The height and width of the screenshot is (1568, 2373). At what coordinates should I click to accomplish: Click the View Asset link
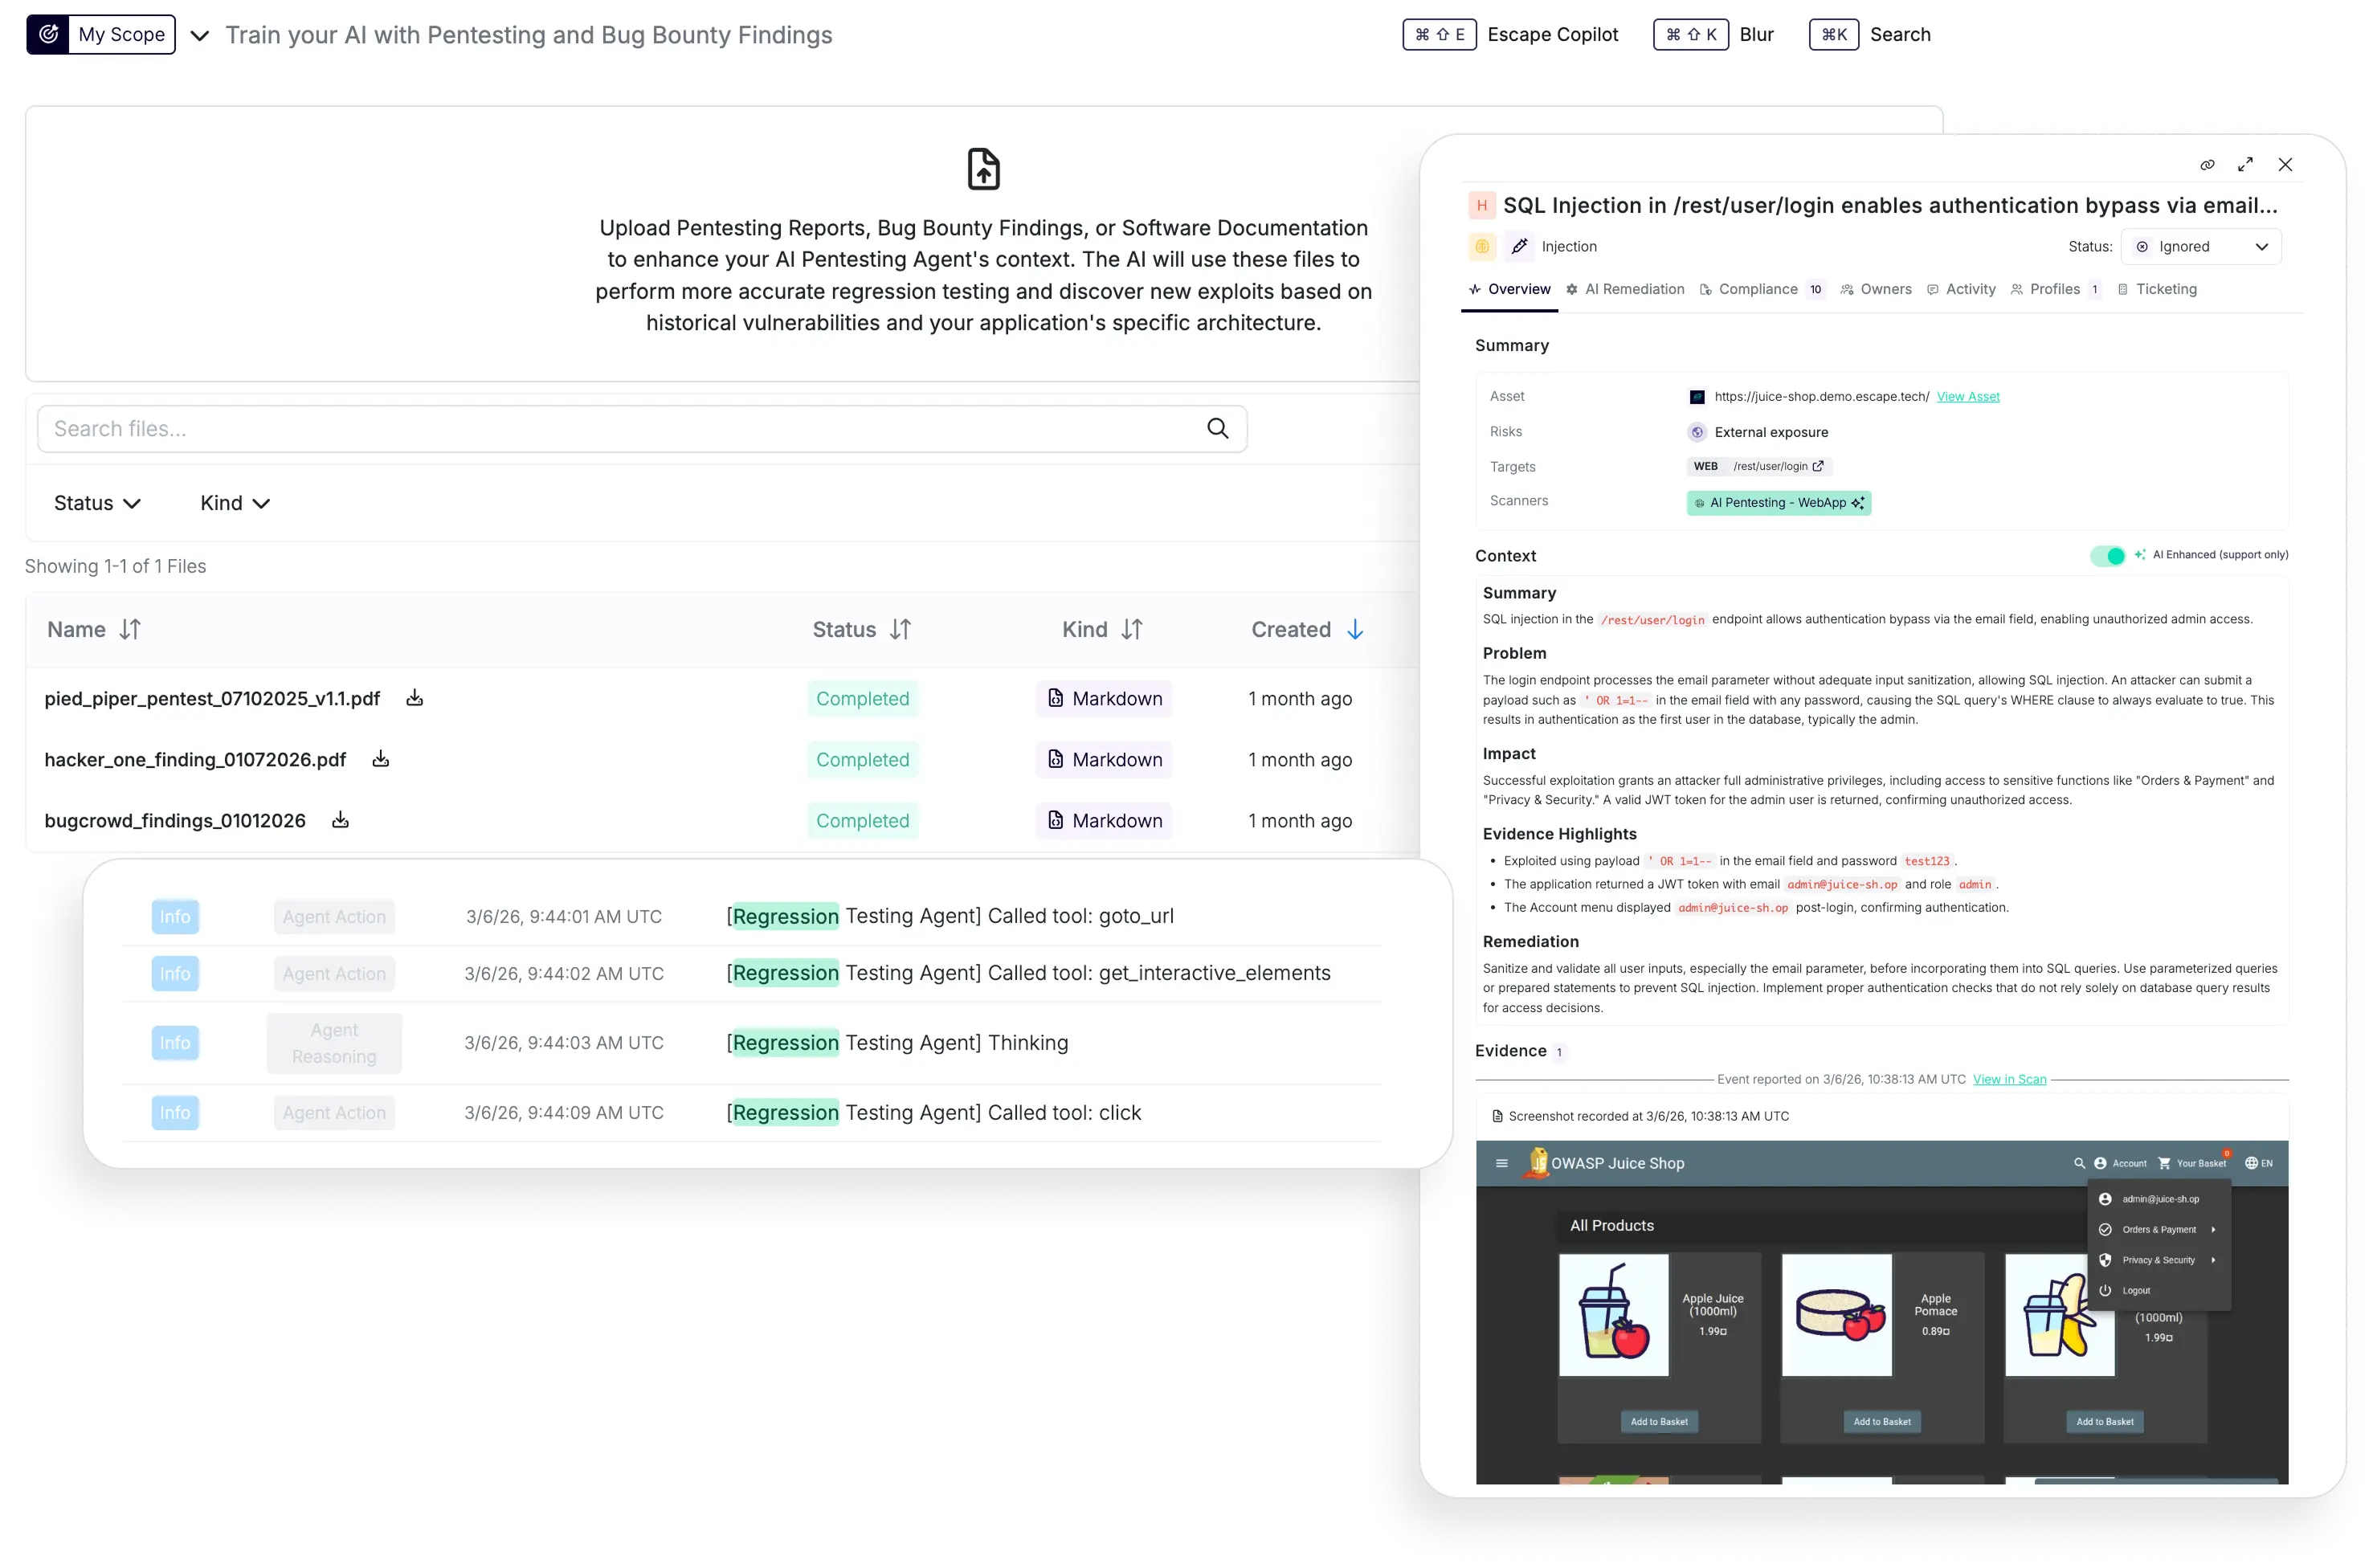pos(1967,397)
